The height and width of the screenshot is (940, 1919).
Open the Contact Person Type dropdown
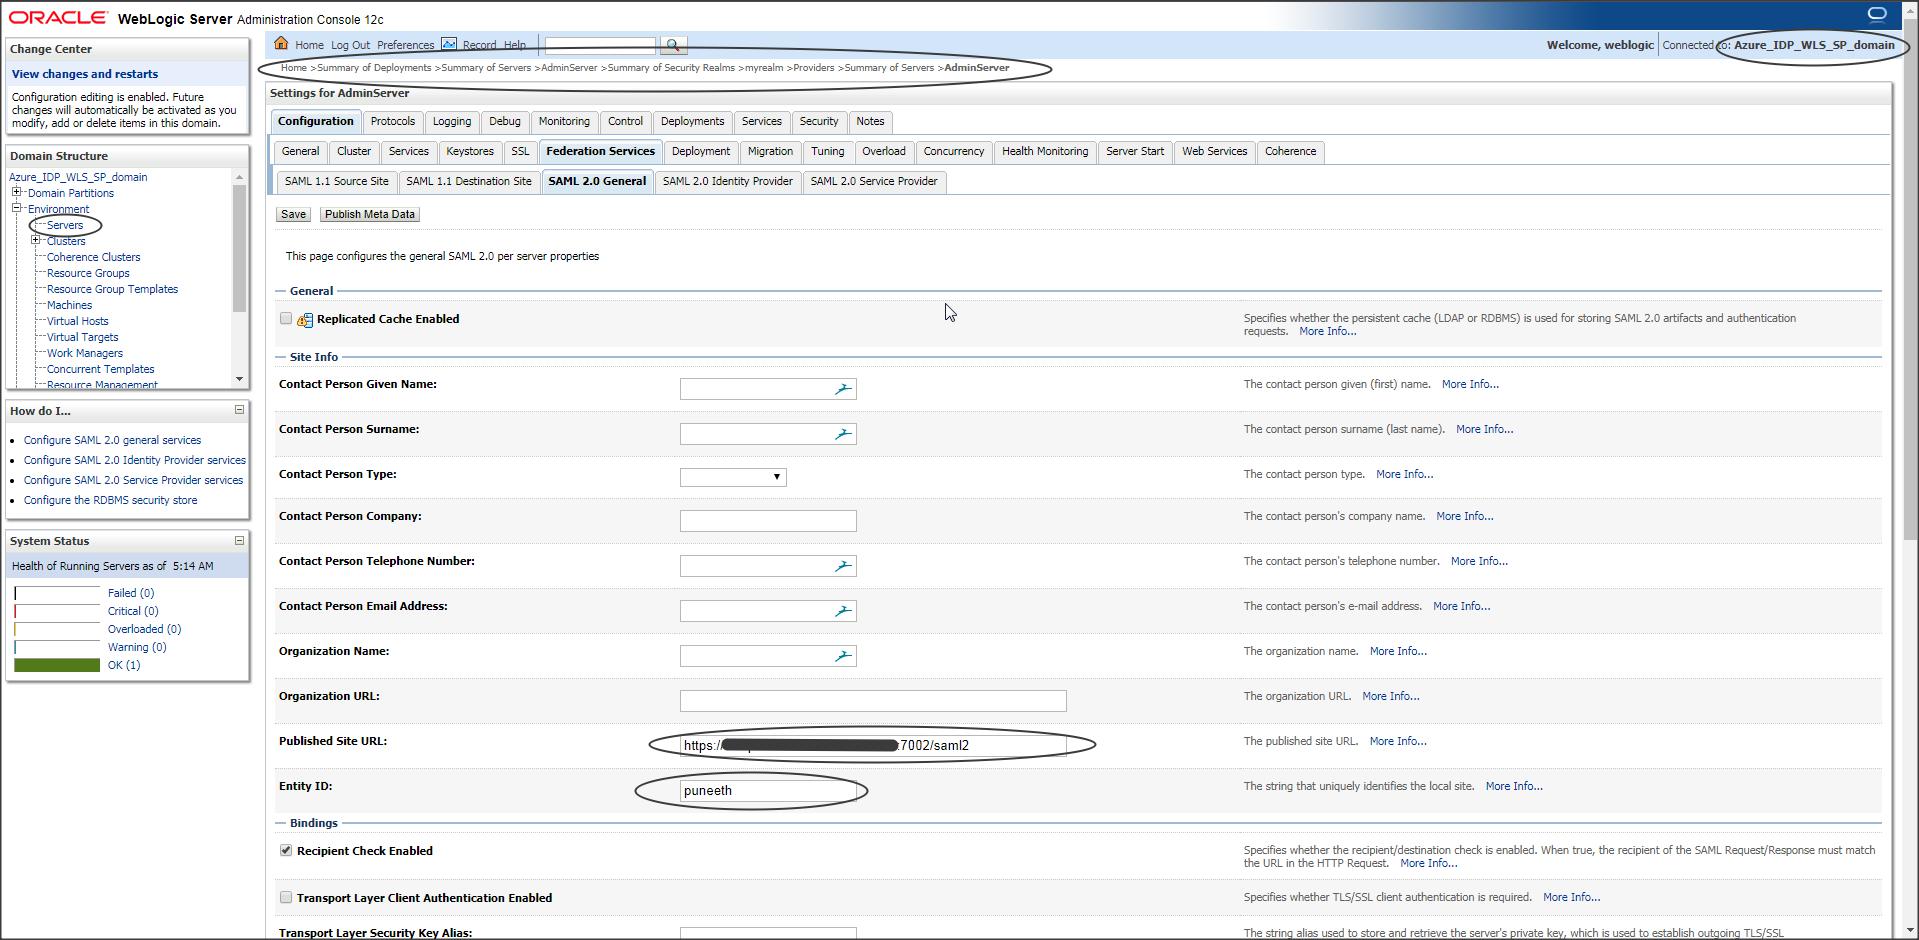(733, 477)
